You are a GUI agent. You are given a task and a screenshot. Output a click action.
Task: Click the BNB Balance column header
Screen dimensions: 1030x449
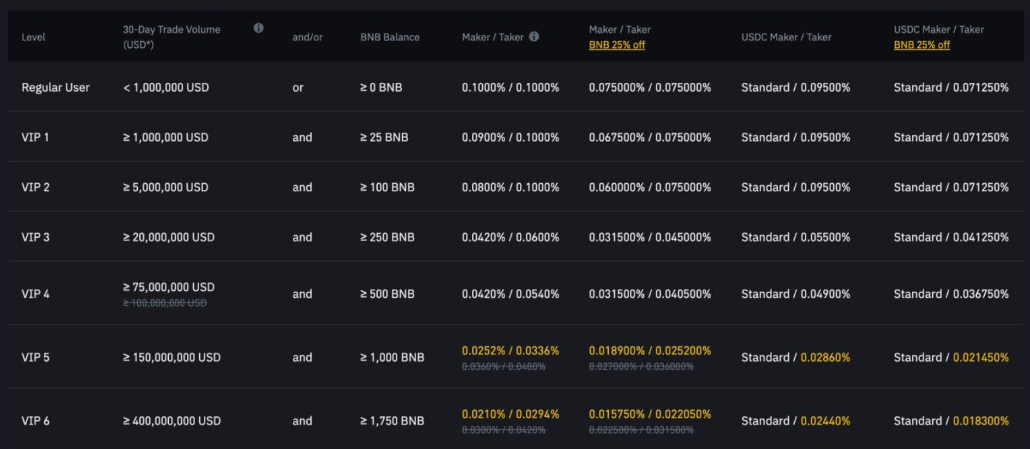point(390,37)
